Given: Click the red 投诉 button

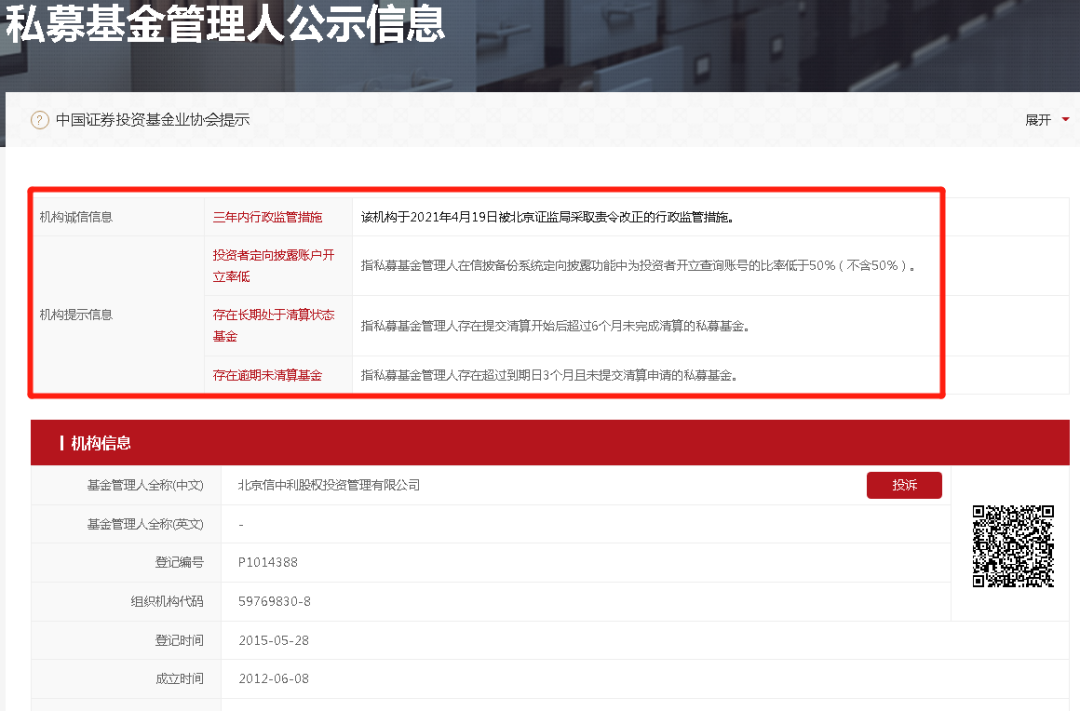Looking at the screenshot, I should (x=904, y=485).
